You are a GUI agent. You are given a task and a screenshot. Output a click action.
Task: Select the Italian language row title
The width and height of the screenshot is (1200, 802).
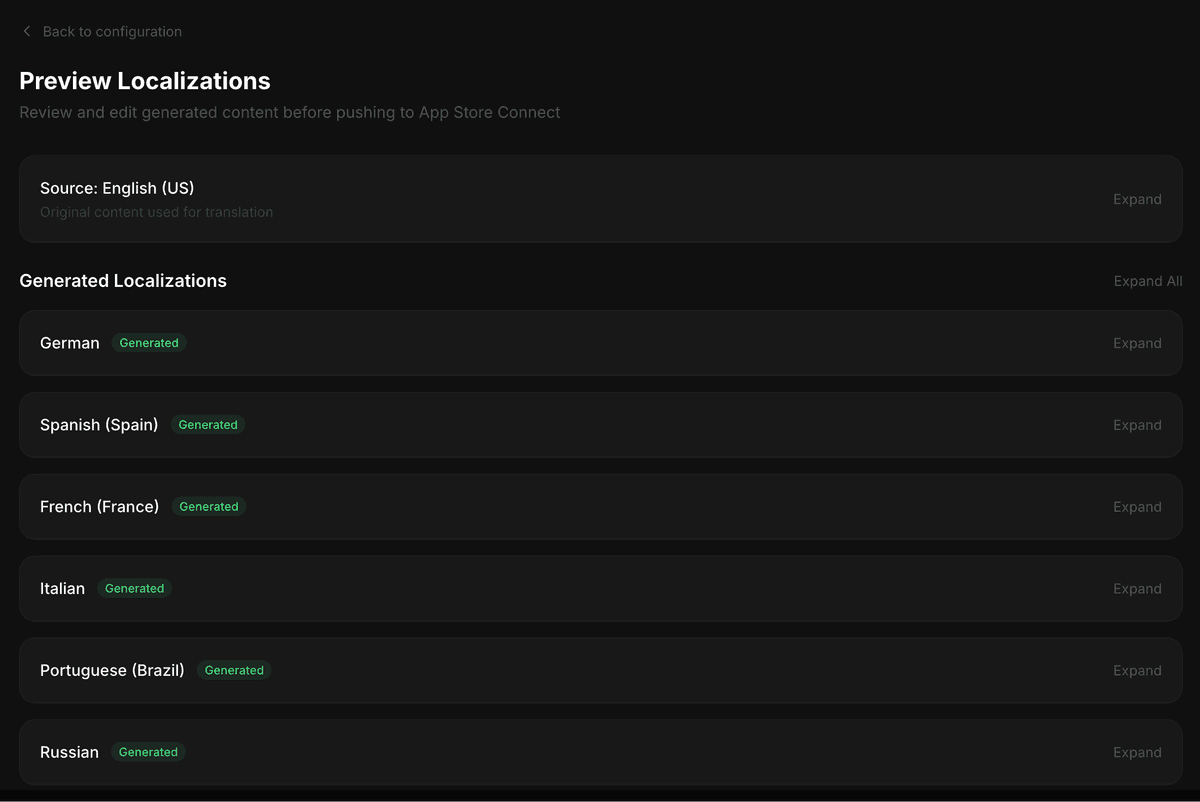pyautogui.click(x=62, y=589)
